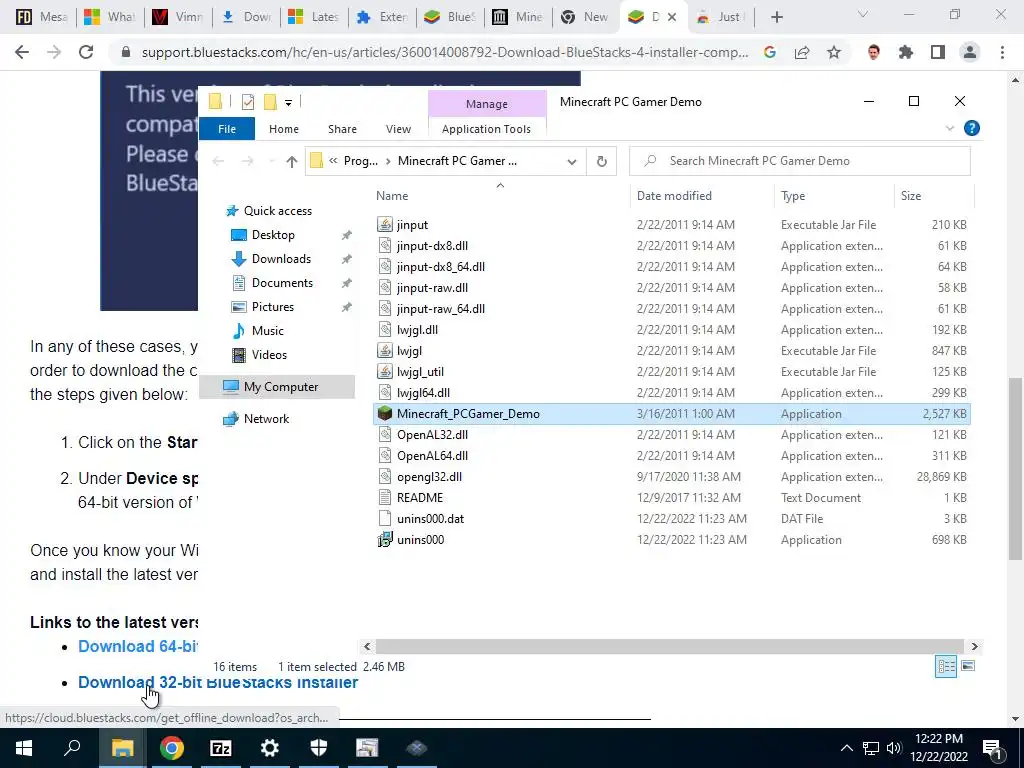The height and width of the screenshot is (768, 1024).
Task: Open 7-Zip from the taskbar
Action: coord(221,748)
